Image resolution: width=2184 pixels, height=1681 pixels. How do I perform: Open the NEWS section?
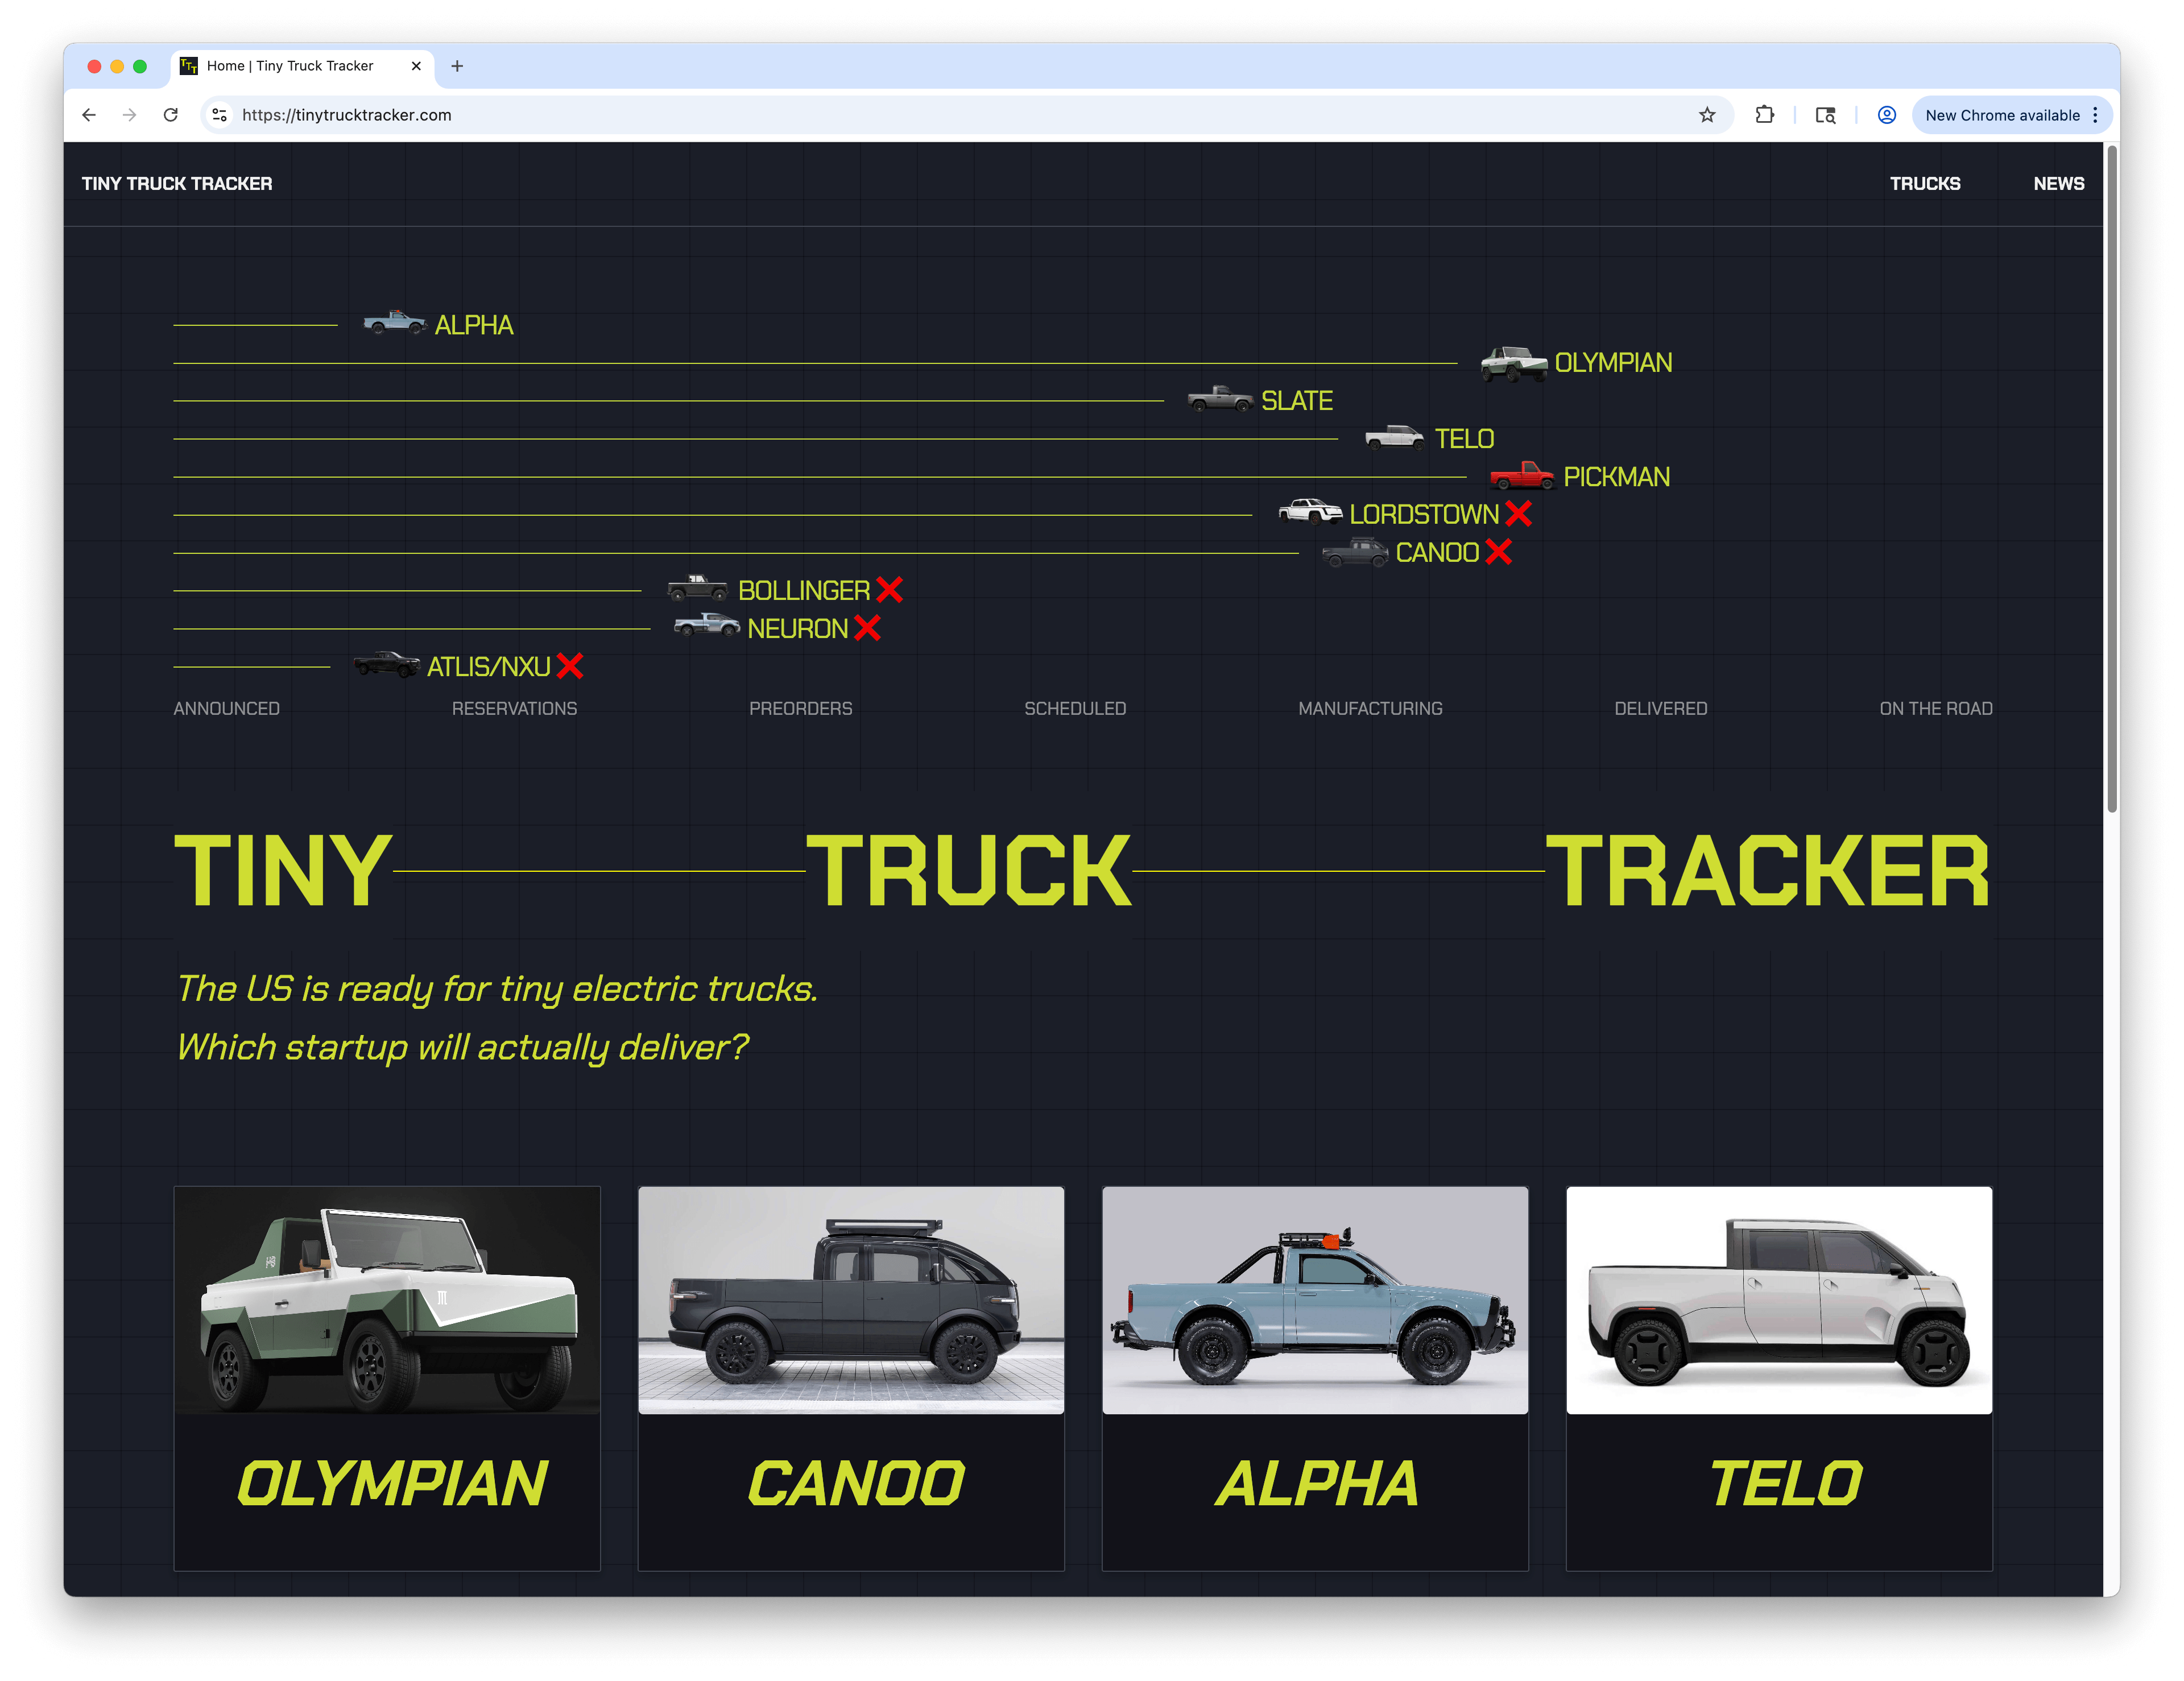coord(2059,183)
